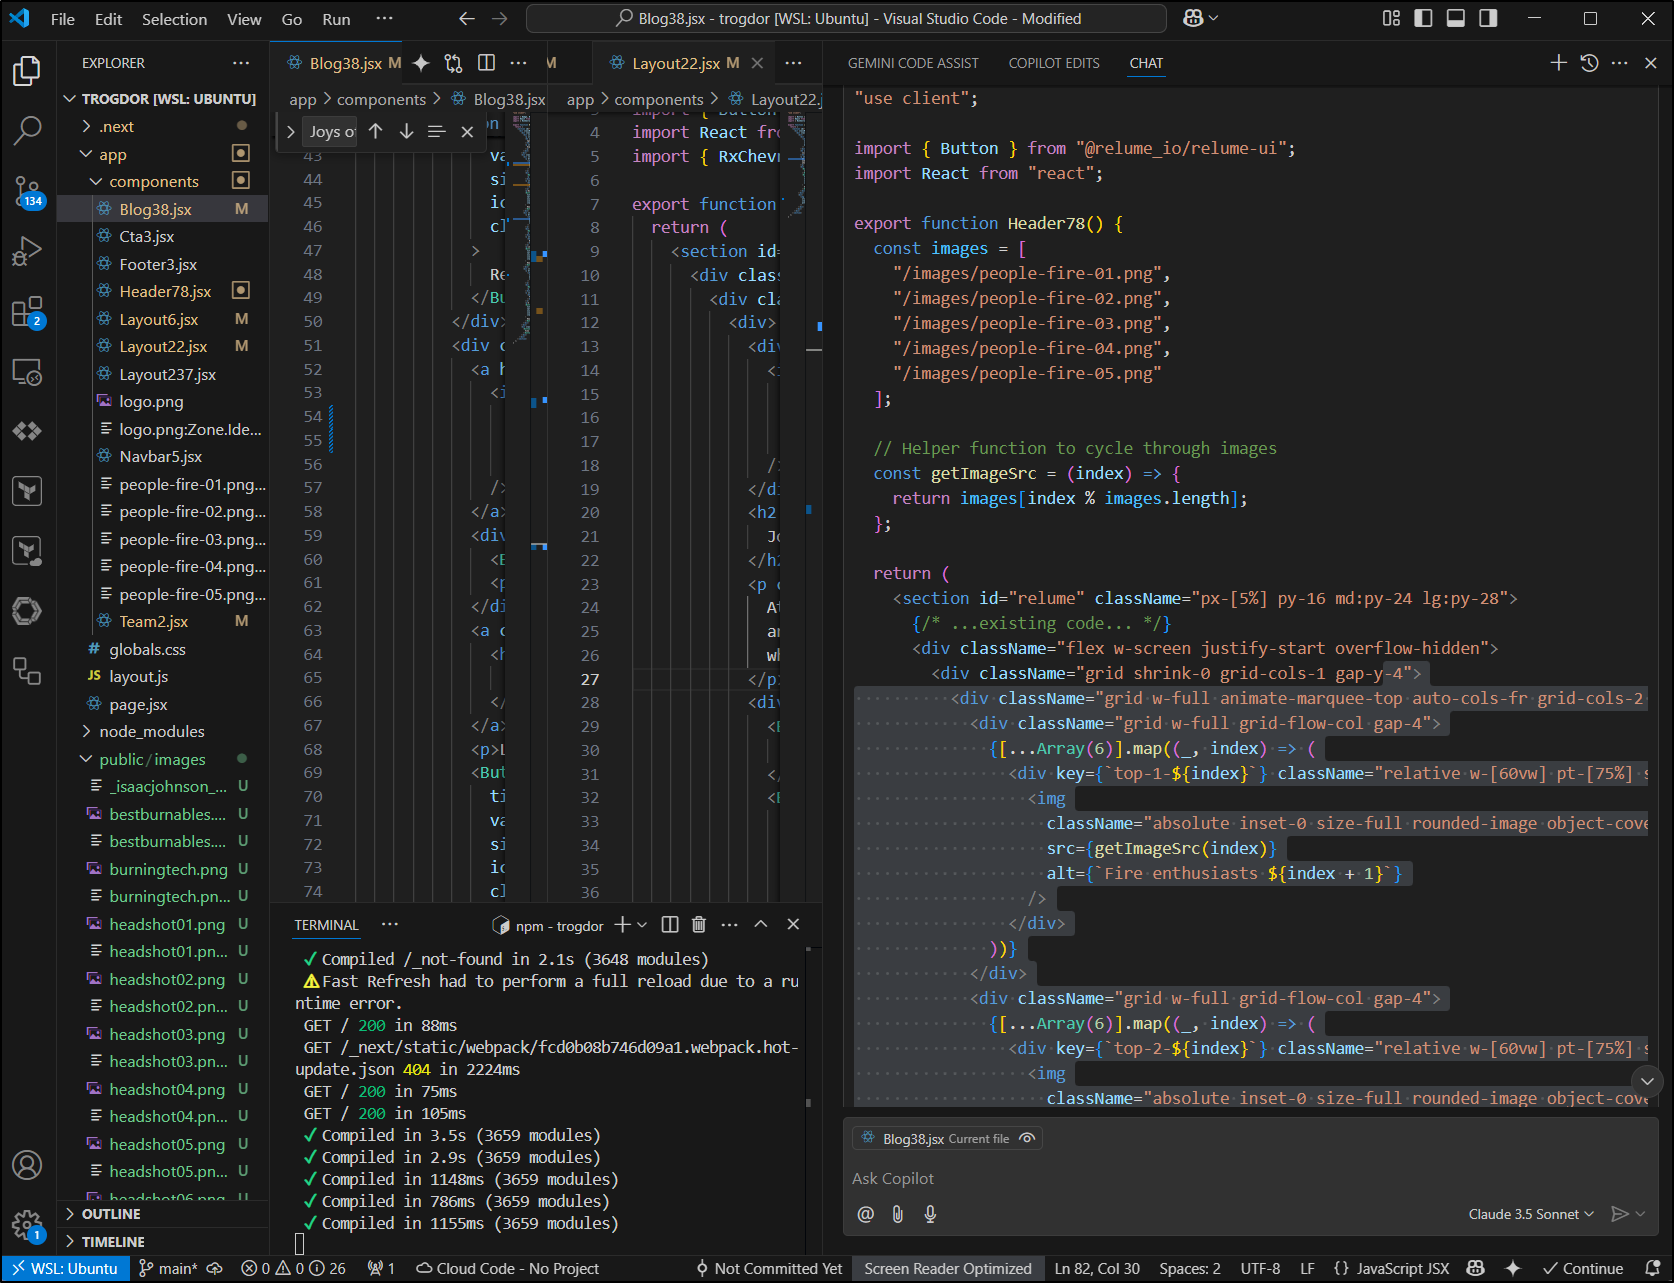The image size is (1674, 1283).
Task: Open the Selection menu
Action: click(174, 19)
